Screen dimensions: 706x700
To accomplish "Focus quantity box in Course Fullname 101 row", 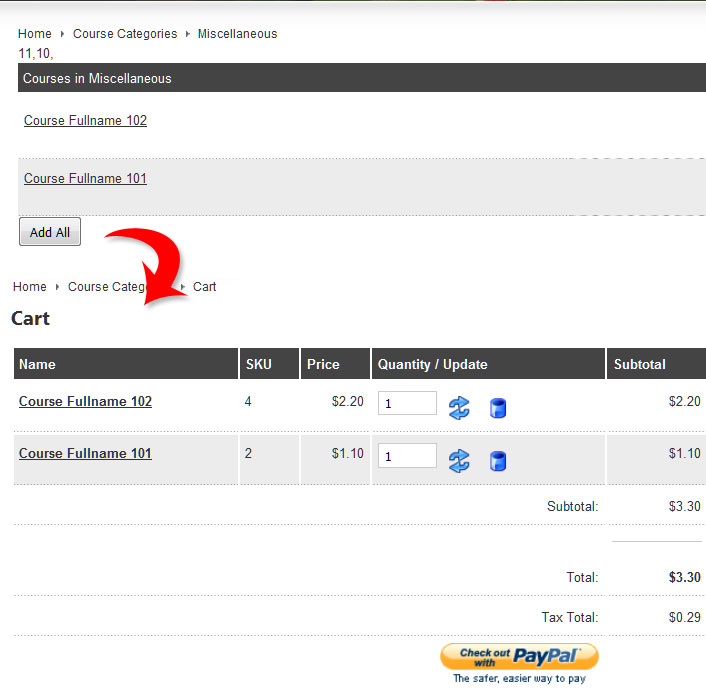I will [x=407, y=456].
